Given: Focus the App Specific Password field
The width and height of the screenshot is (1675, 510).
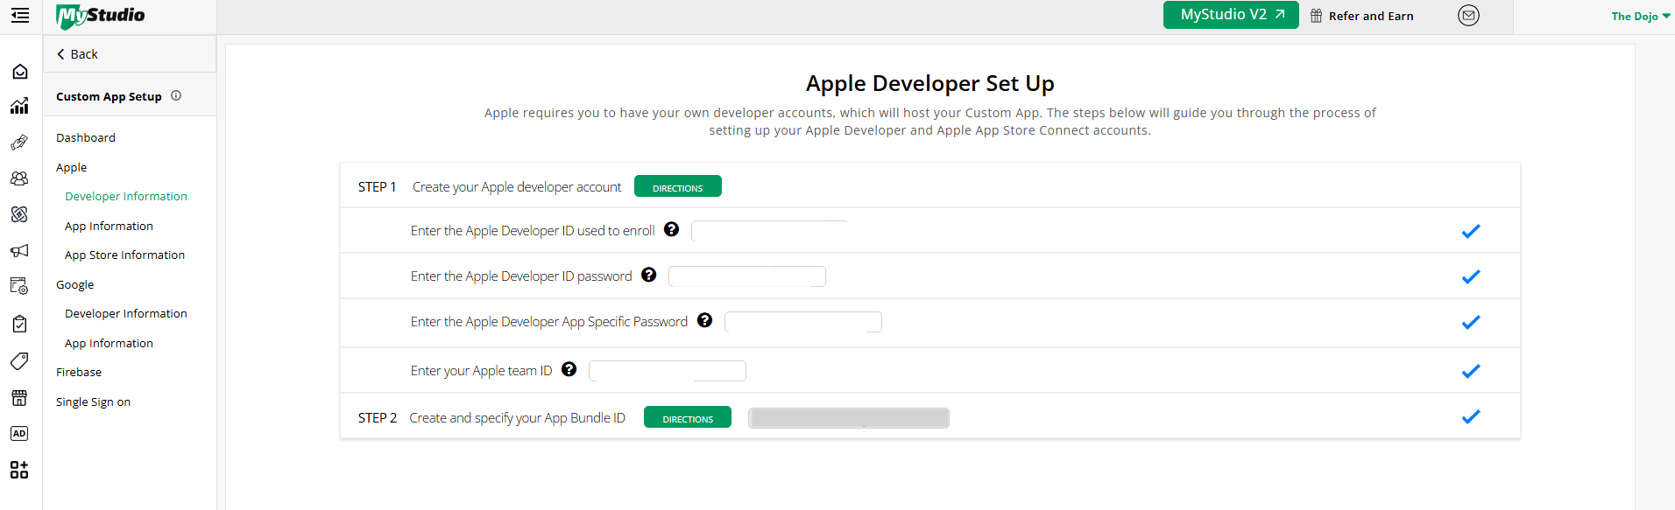Looking at the screenshot, I should click(x=803, y=322).
